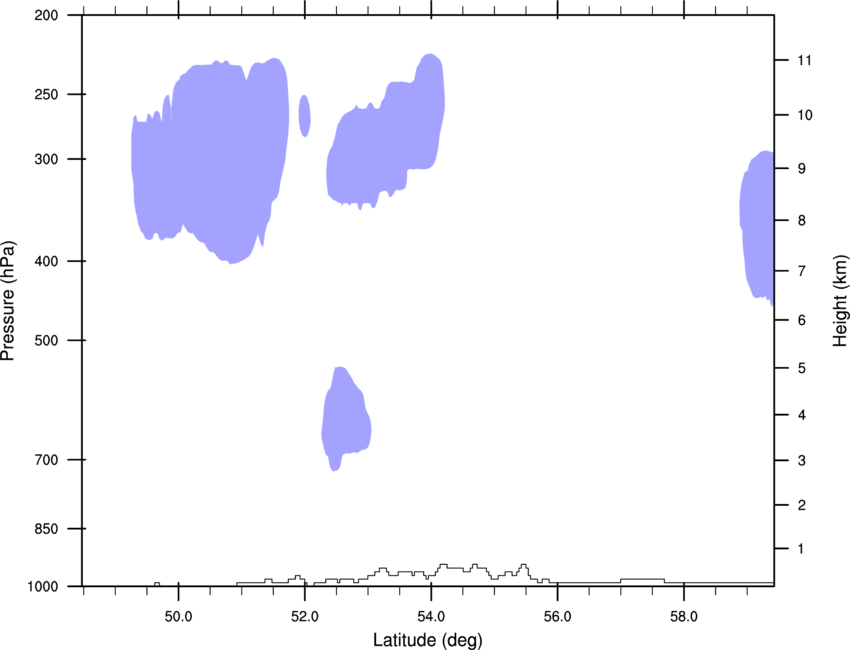Click the mid-level blue cloud near 600 hPa
850x650 pixels.
[346, 417]
